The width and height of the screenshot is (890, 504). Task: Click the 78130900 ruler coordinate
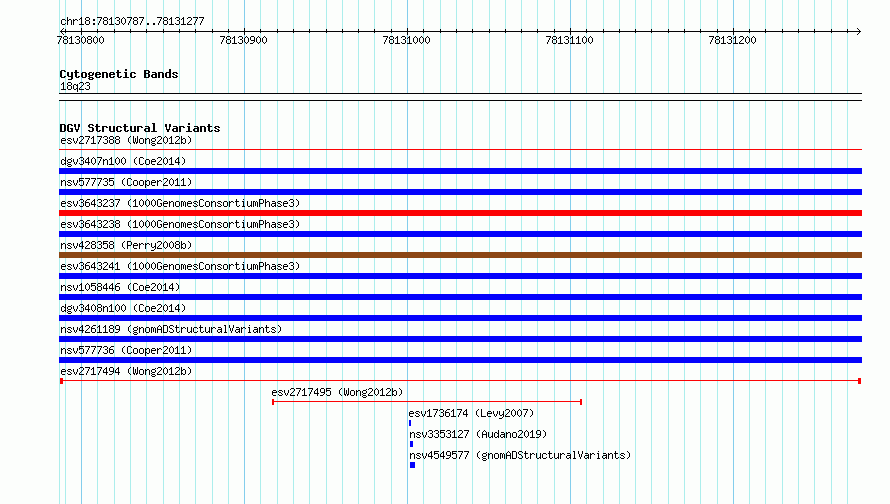244,40
